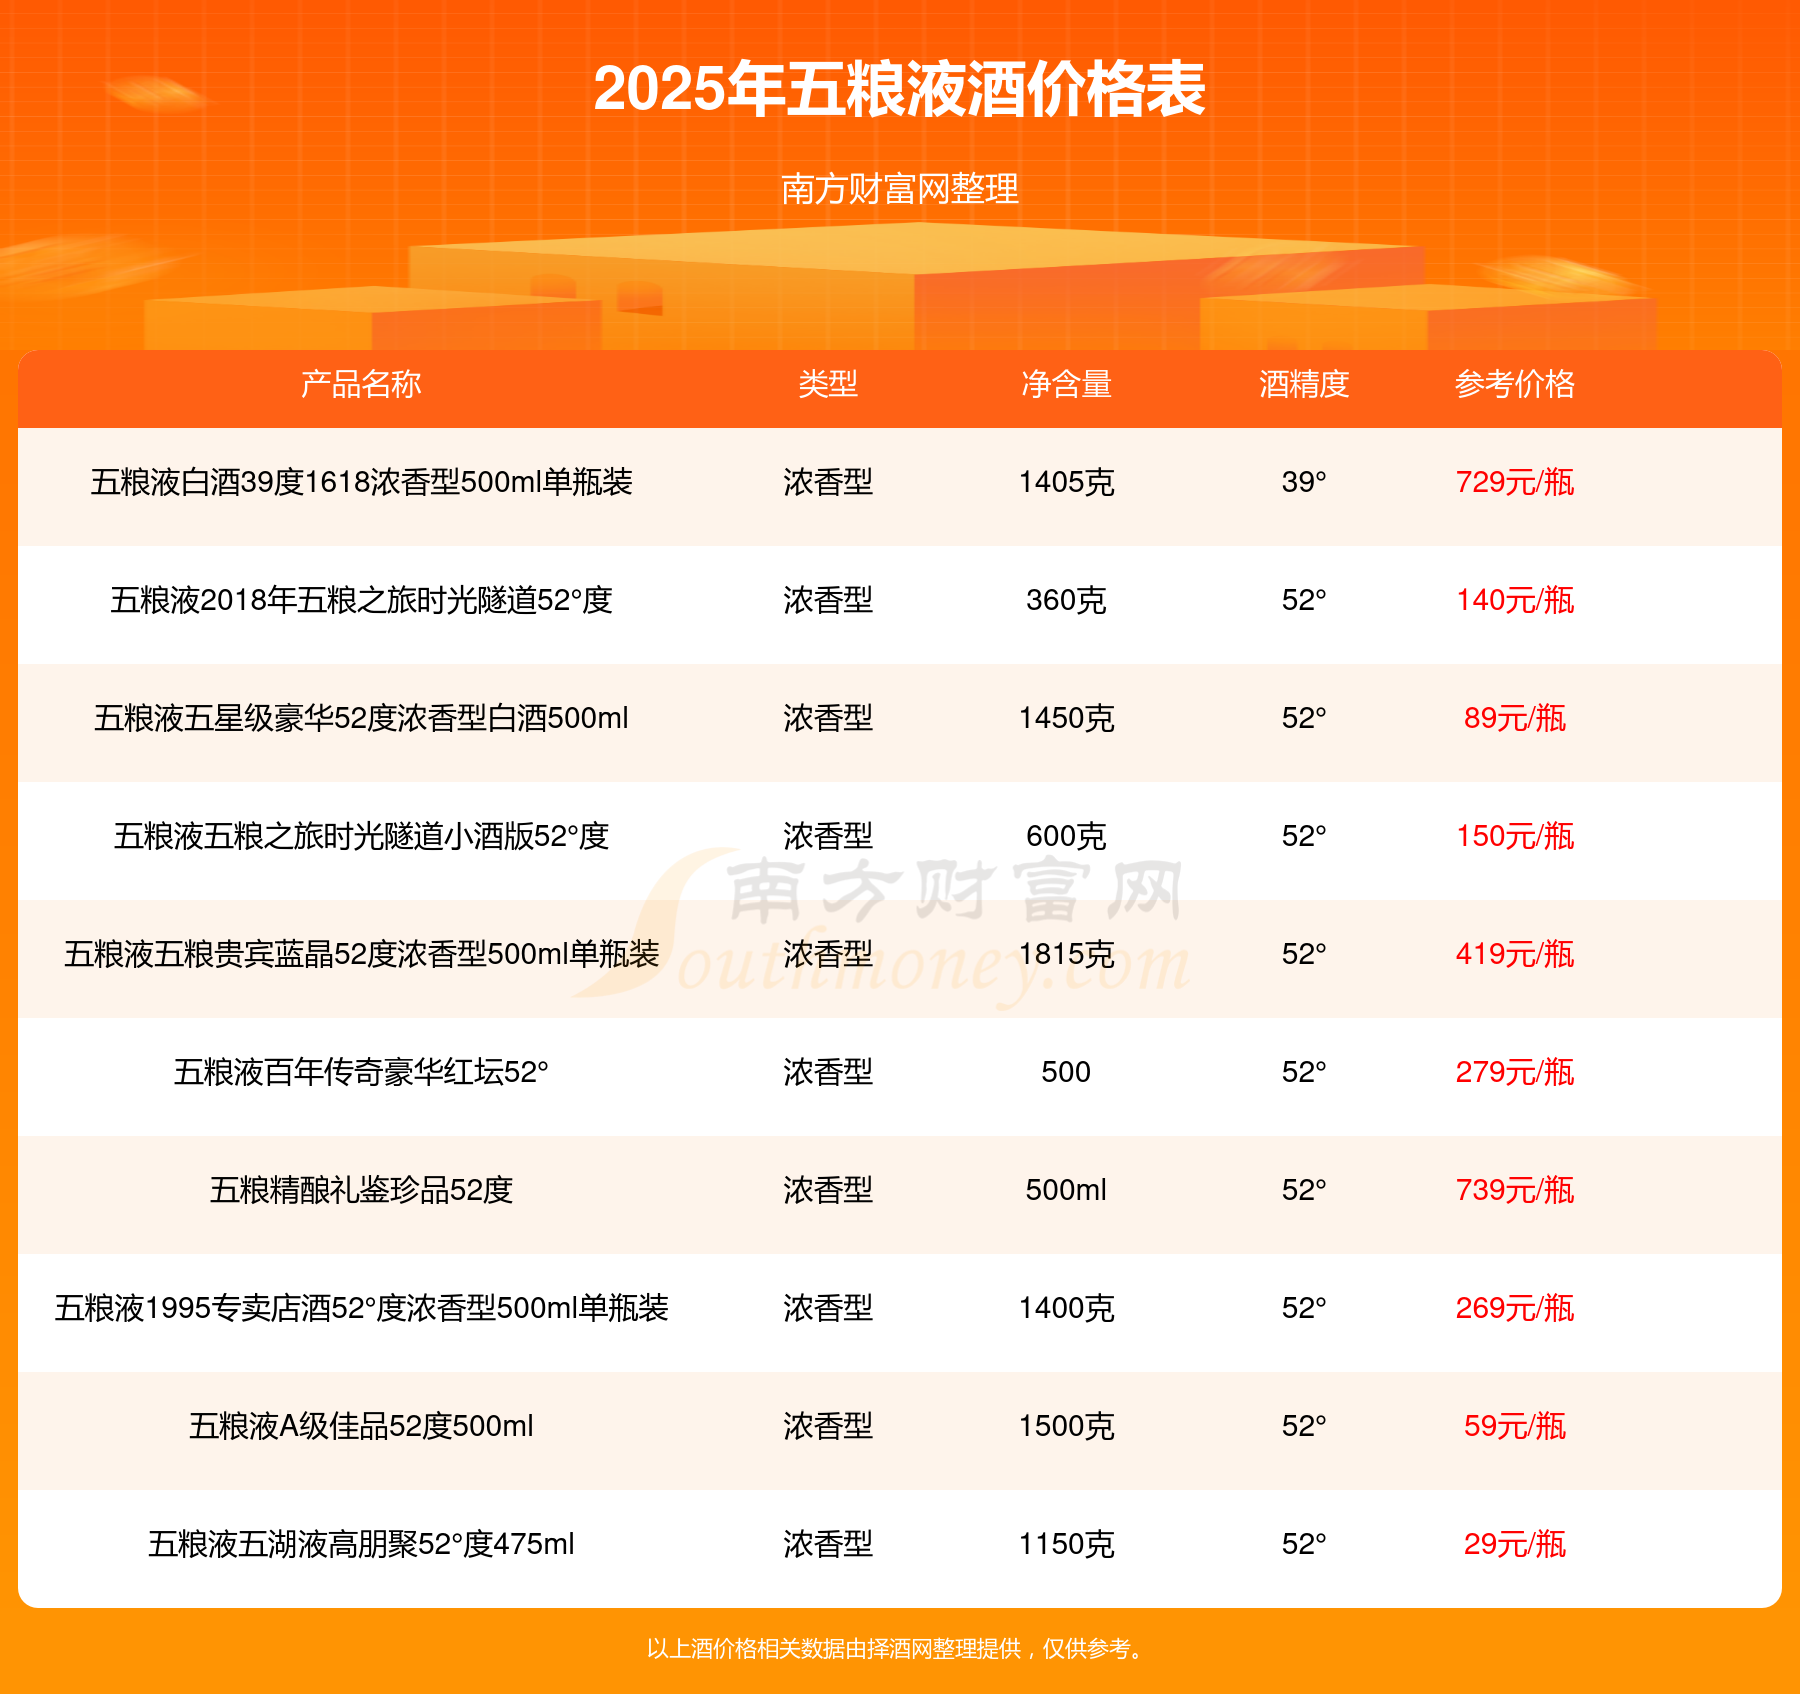Screen dimensions: 1800x1694
Task: Select the net content "1150克"
Action: [x=1066, y=1544]
